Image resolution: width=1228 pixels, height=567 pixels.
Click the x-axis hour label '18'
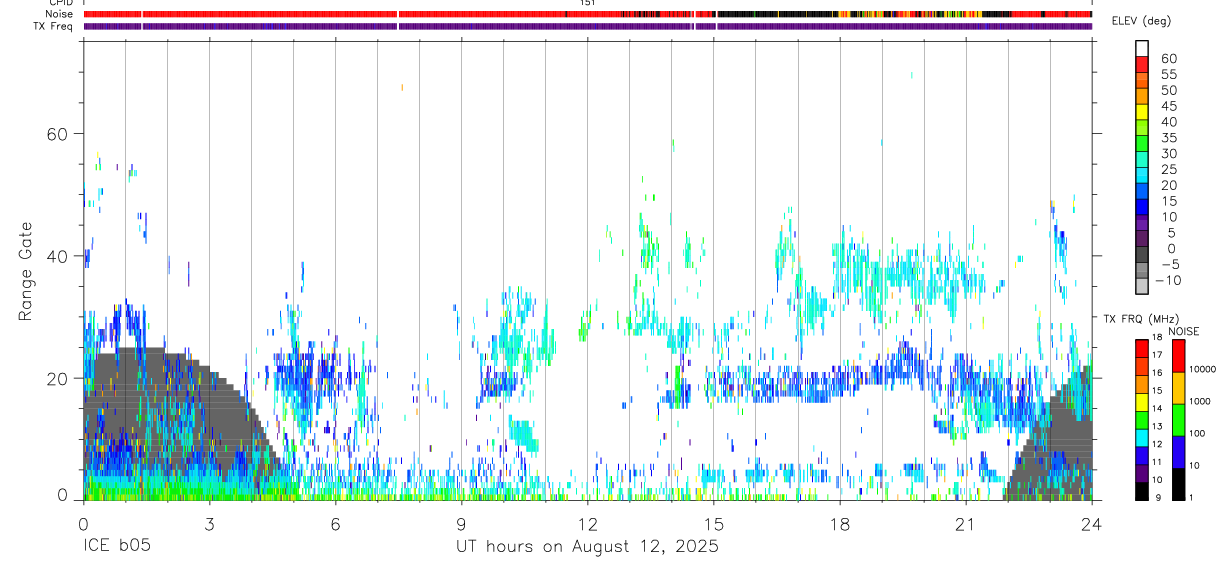coord(840,524)
